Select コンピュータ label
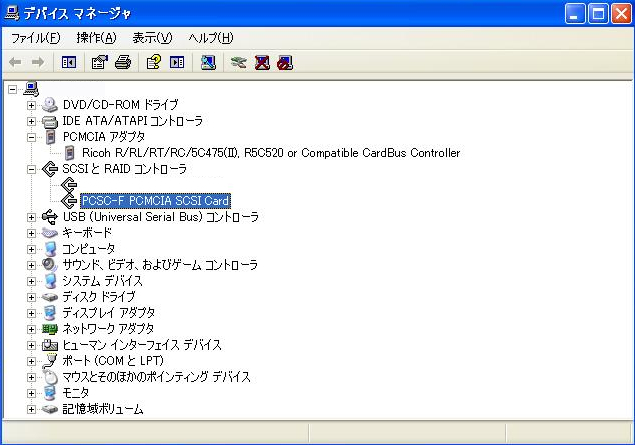The width and height of the screenshot is (635, 445). (x=89, y=249)
